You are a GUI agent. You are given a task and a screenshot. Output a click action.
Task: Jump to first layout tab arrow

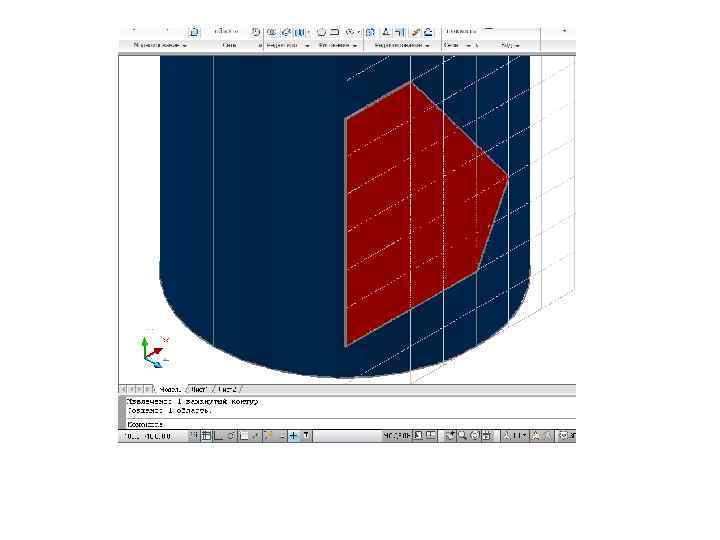coord(123,389)
